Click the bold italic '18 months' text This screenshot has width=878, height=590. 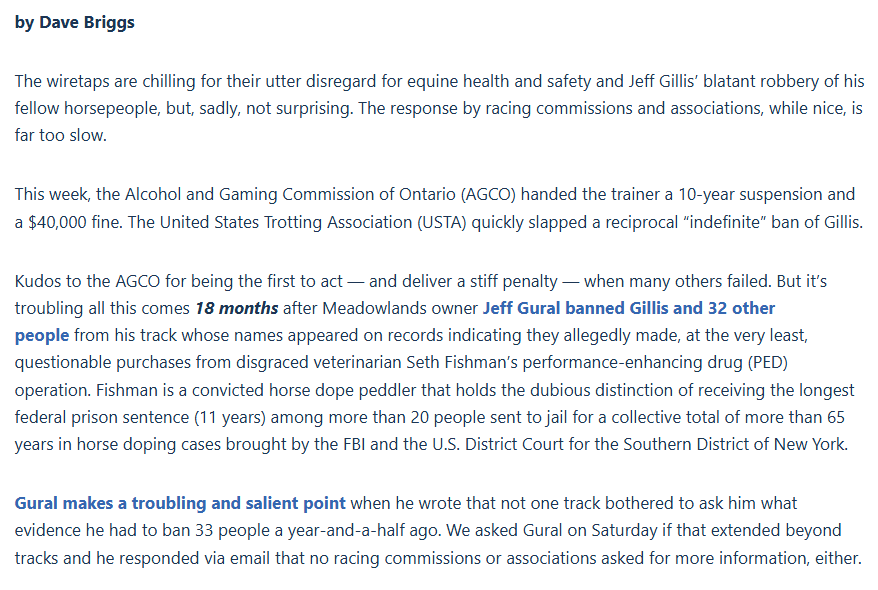tap(236, 308)
